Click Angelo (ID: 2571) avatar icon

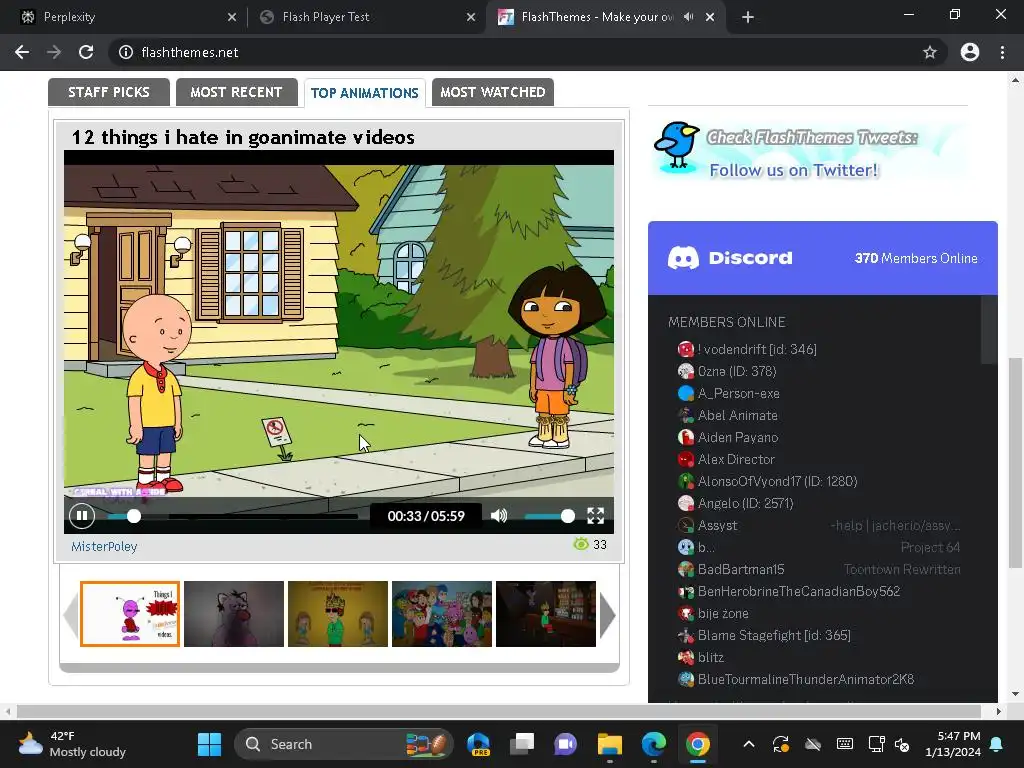point(686,503)
